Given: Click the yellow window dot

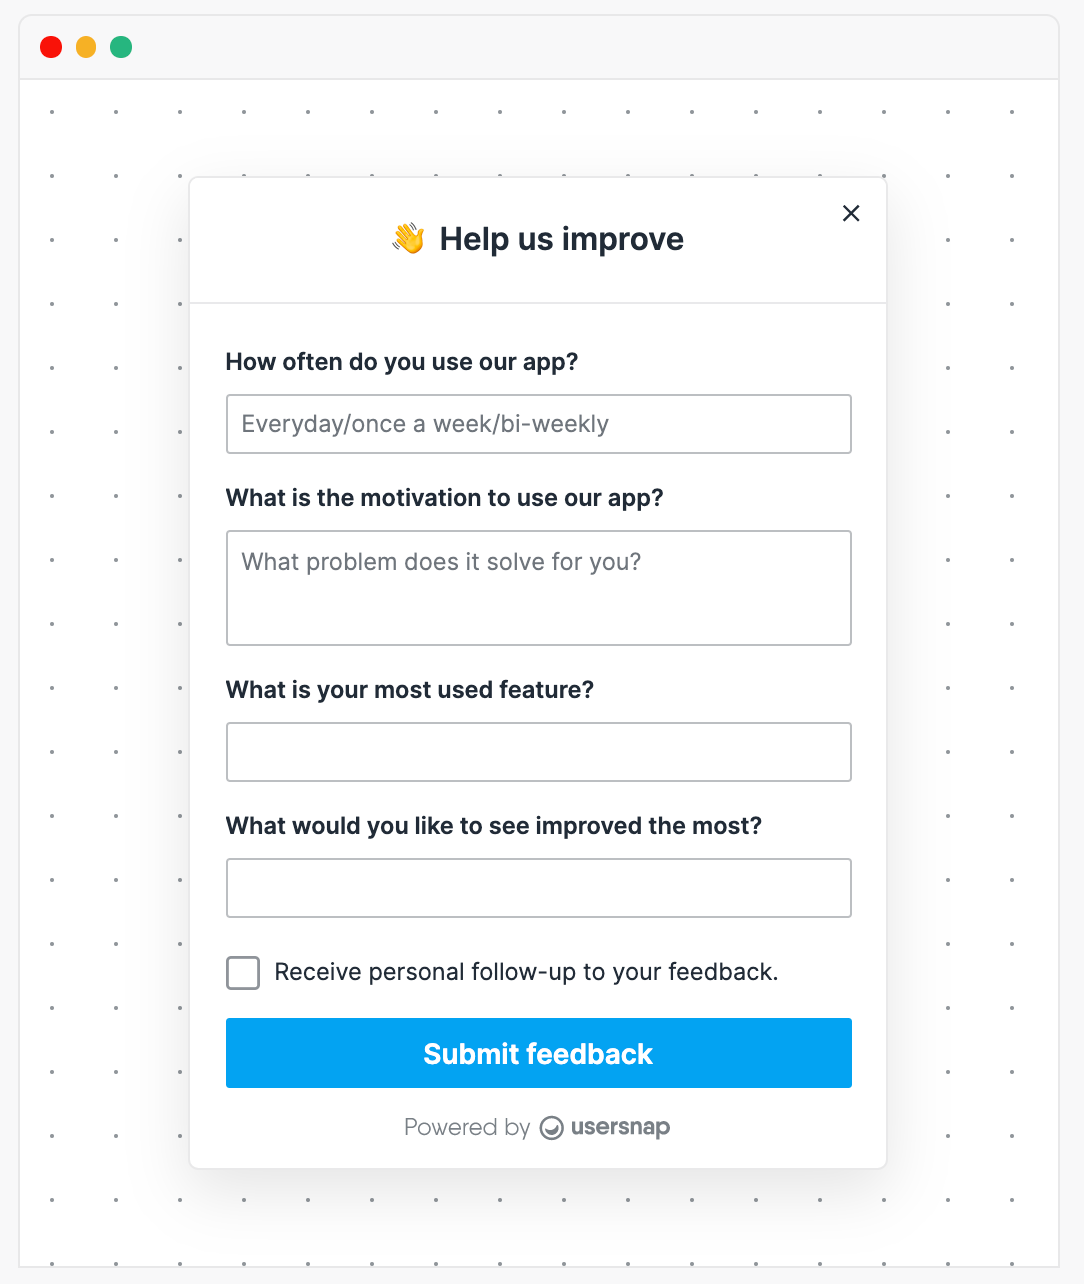Looking at the screenshot, I should (86, 47).
